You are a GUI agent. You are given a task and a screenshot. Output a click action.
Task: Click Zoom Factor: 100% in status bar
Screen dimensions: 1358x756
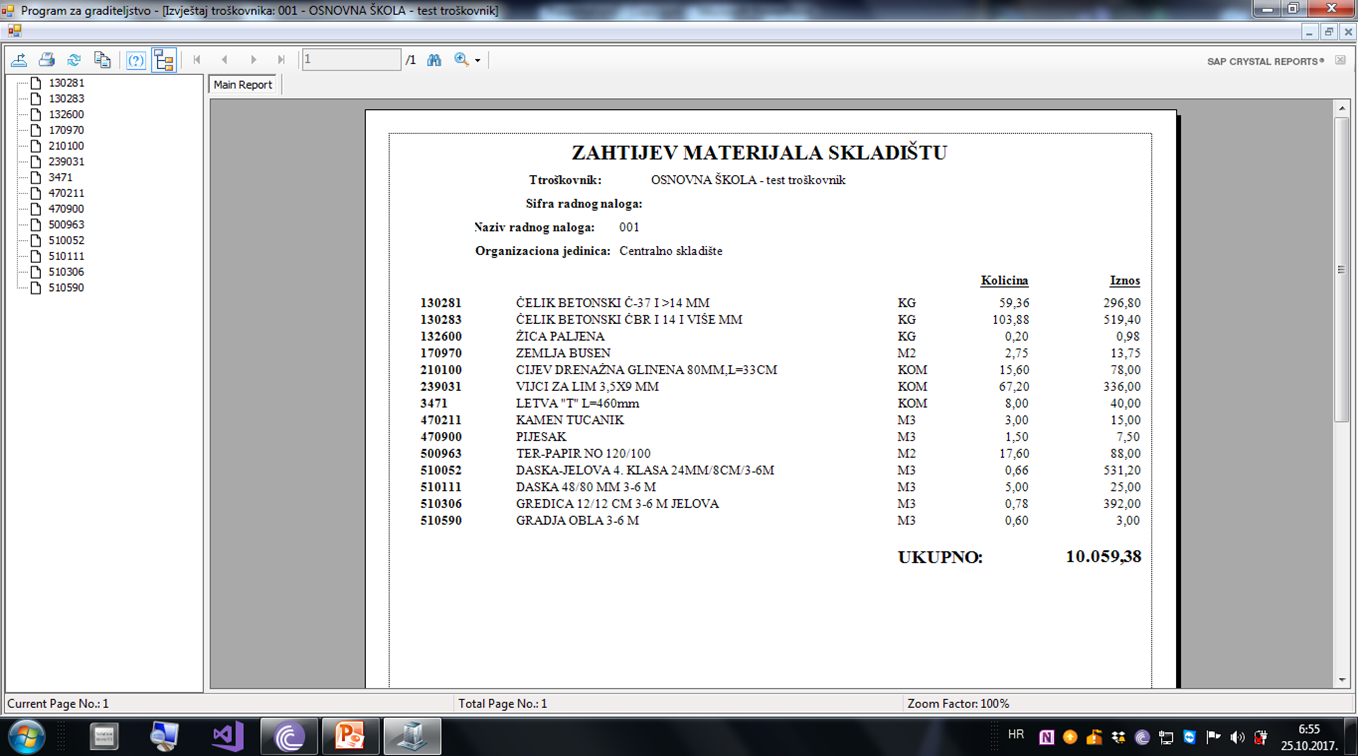coord(958,704)
